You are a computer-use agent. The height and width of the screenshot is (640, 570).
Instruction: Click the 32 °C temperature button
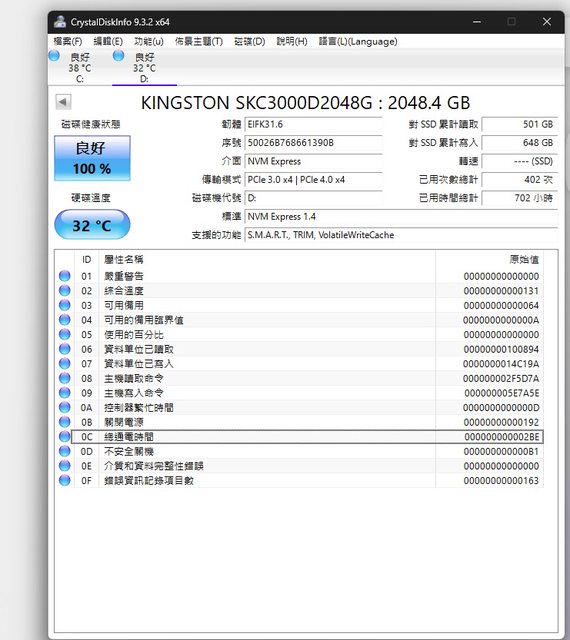tap(92, 224)
